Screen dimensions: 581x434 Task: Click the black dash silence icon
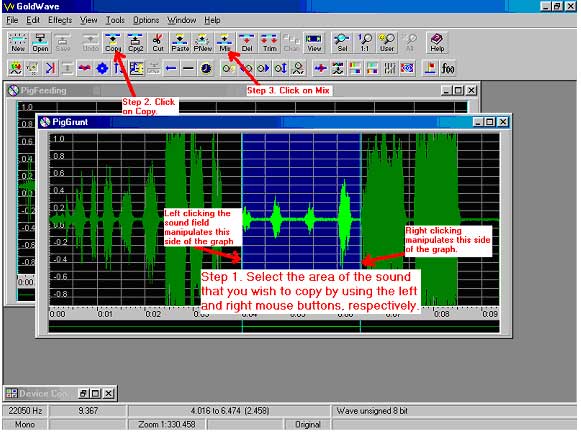[x=188, y=68]
